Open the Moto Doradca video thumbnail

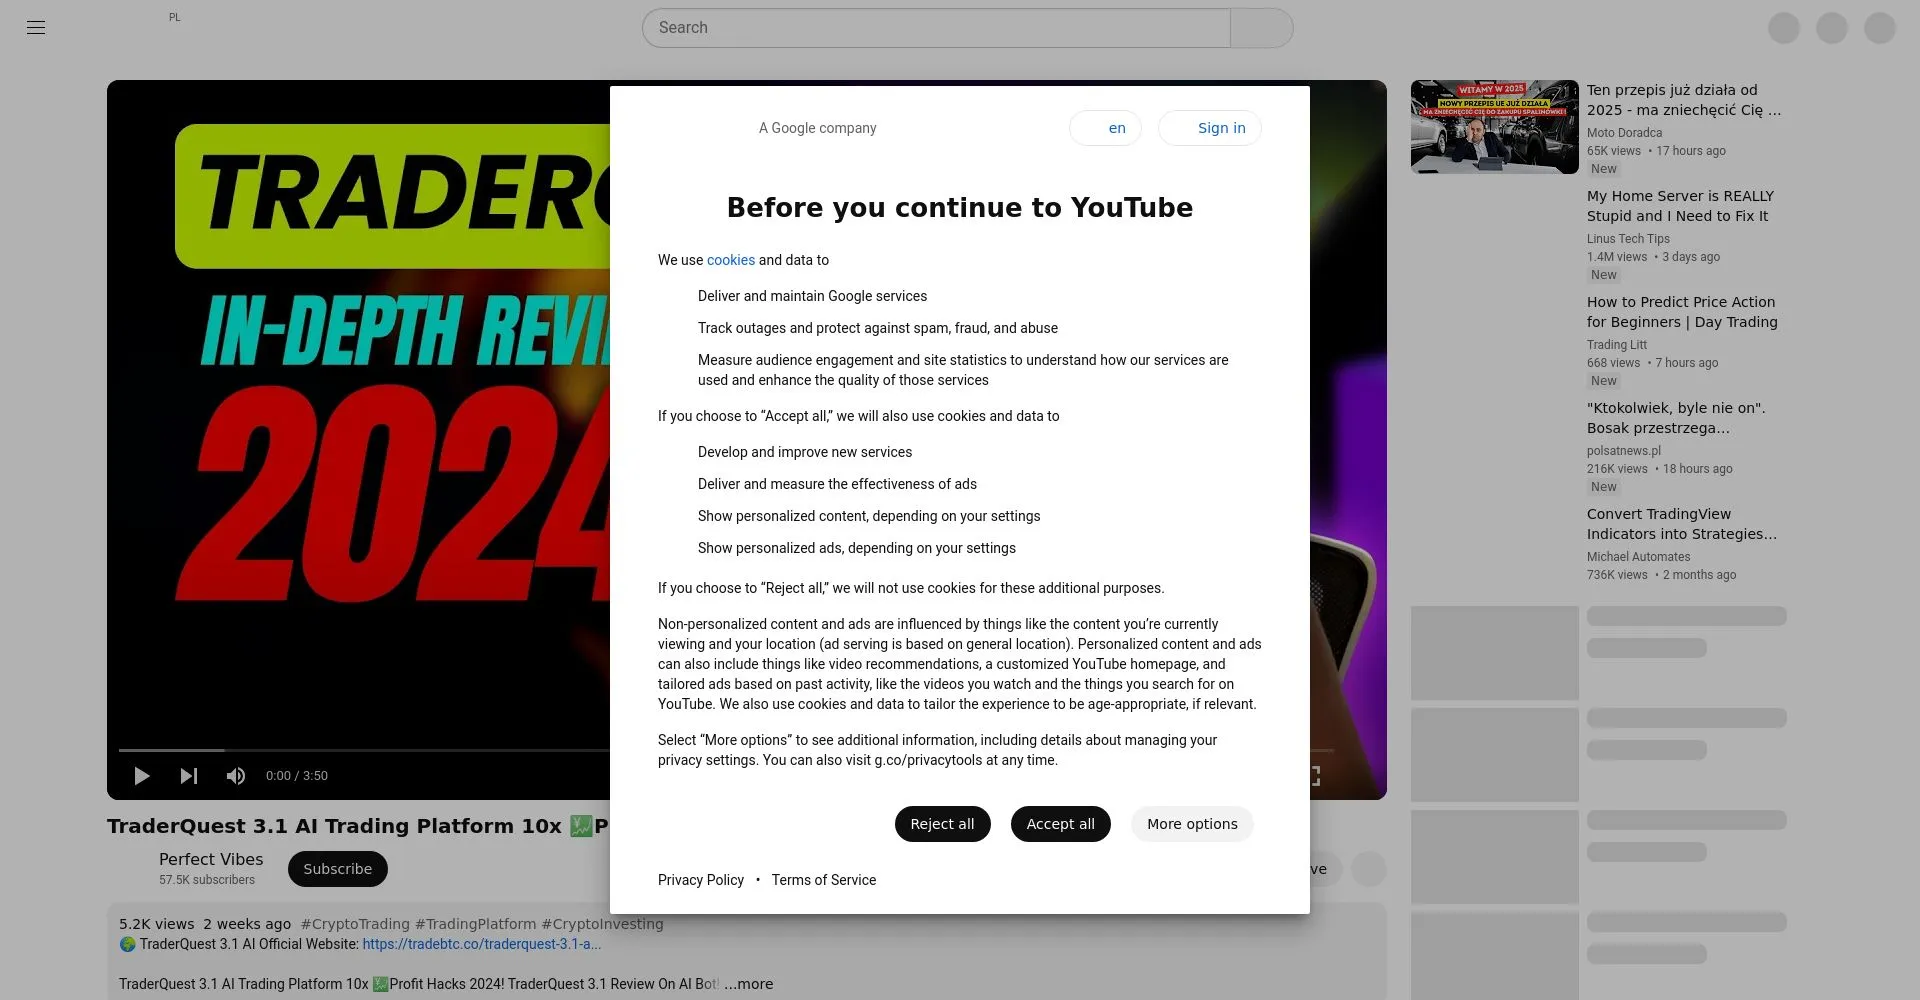(x=1494, y=127)
